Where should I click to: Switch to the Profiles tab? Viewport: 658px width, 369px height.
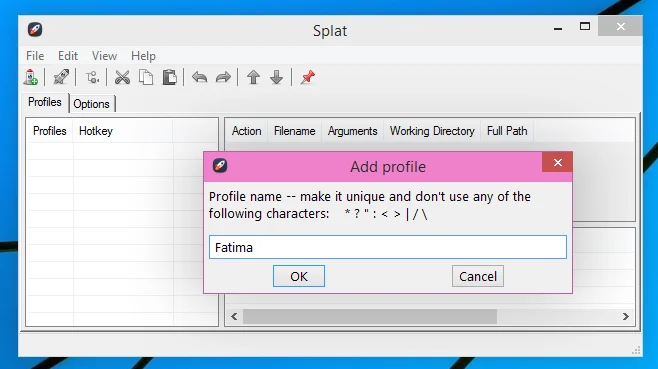(x=45, y=102)
